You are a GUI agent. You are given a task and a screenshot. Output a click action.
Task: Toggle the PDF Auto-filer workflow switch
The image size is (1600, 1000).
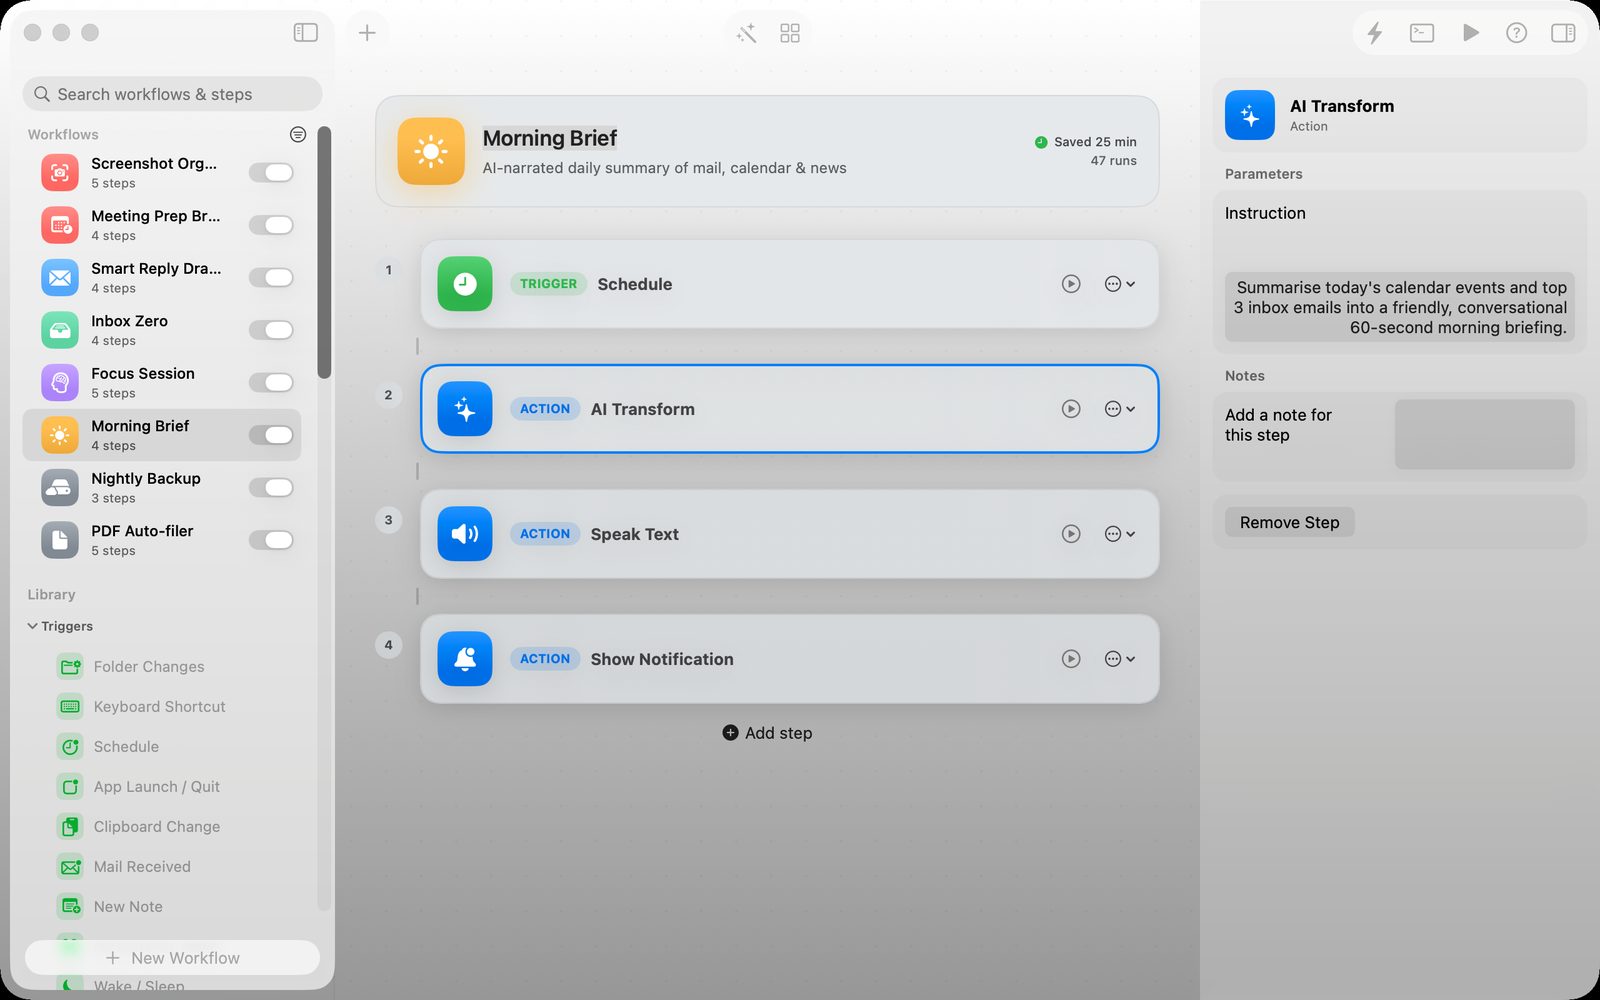click(271, 540)
